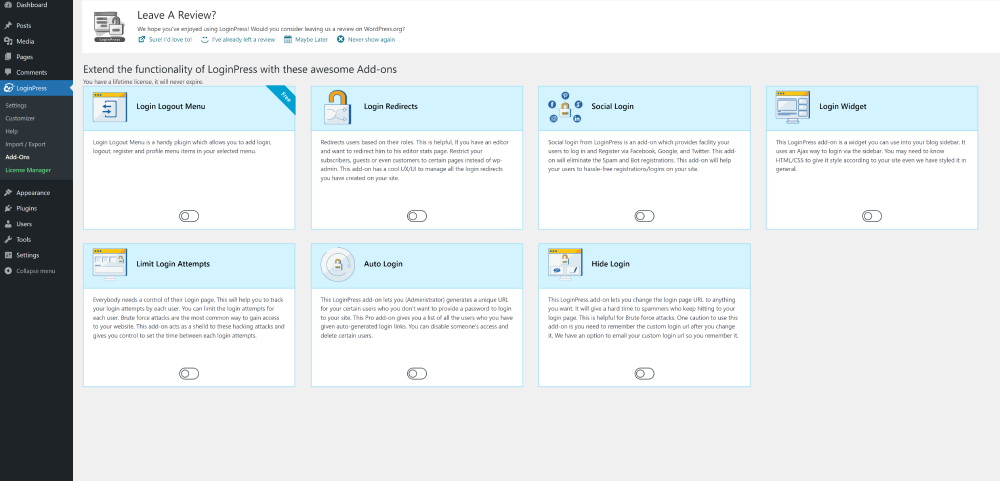Click the Login Redirects card title
Screen dimensions: 1000x481
tap(391, 107)
